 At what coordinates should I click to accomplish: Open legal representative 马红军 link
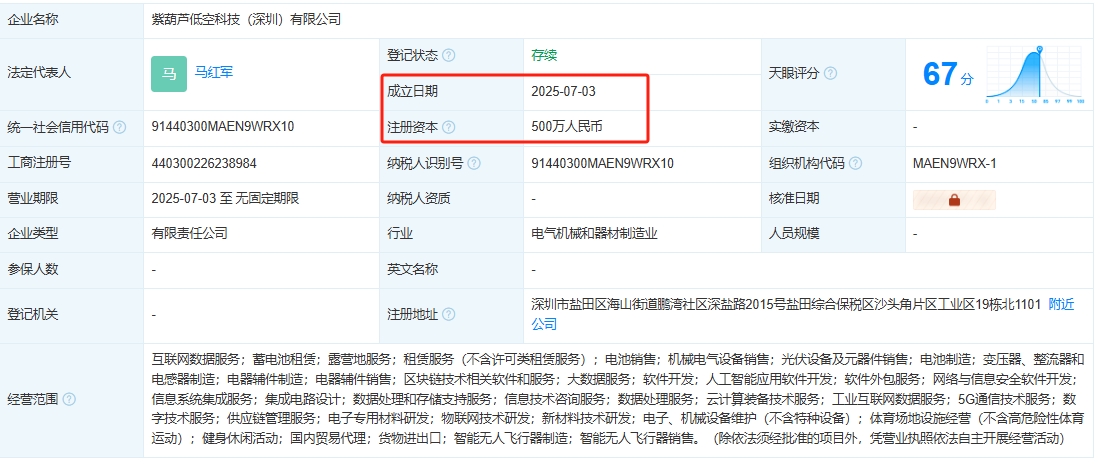(214, 72)
